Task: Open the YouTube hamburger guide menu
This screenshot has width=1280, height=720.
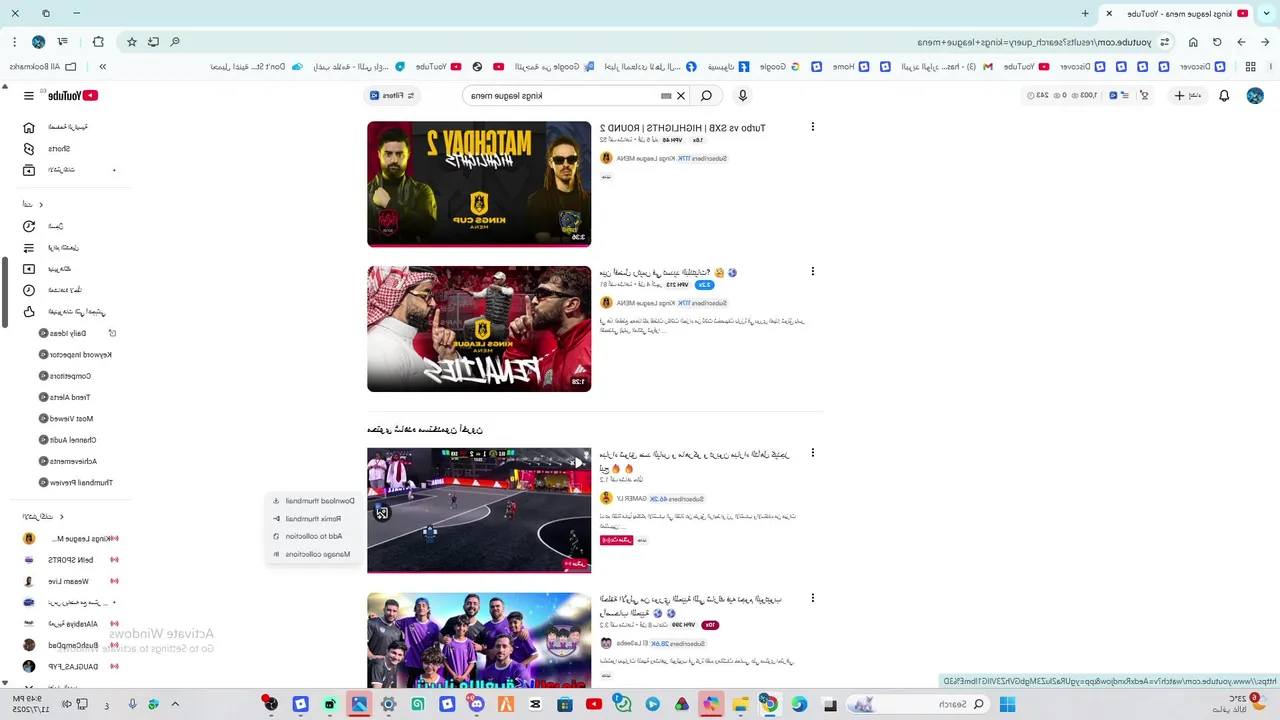Action: 28,95
